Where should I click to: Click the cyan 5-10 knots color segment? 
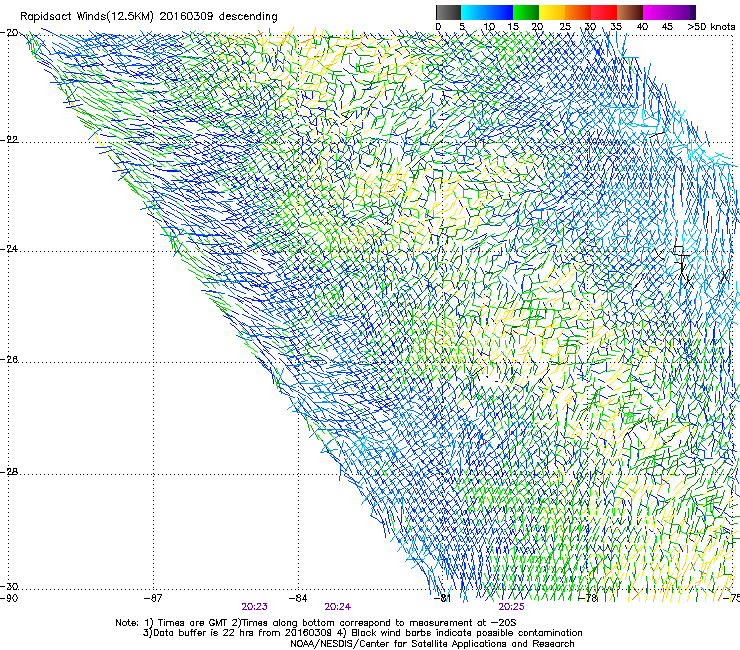click(474, 12)
